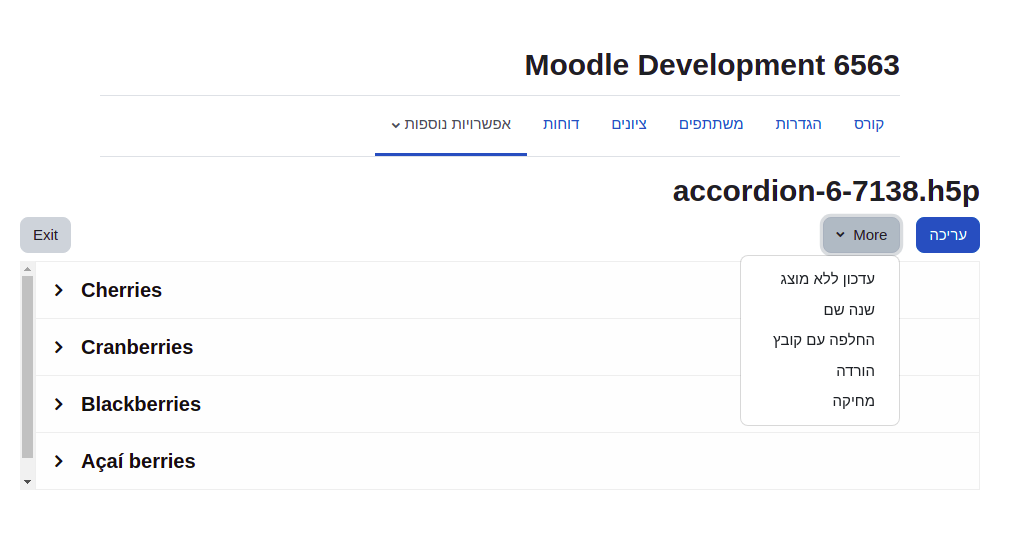Expand the Blackberries accordion chevron
The image size is (1018, 535).
[x=58, y=404]
